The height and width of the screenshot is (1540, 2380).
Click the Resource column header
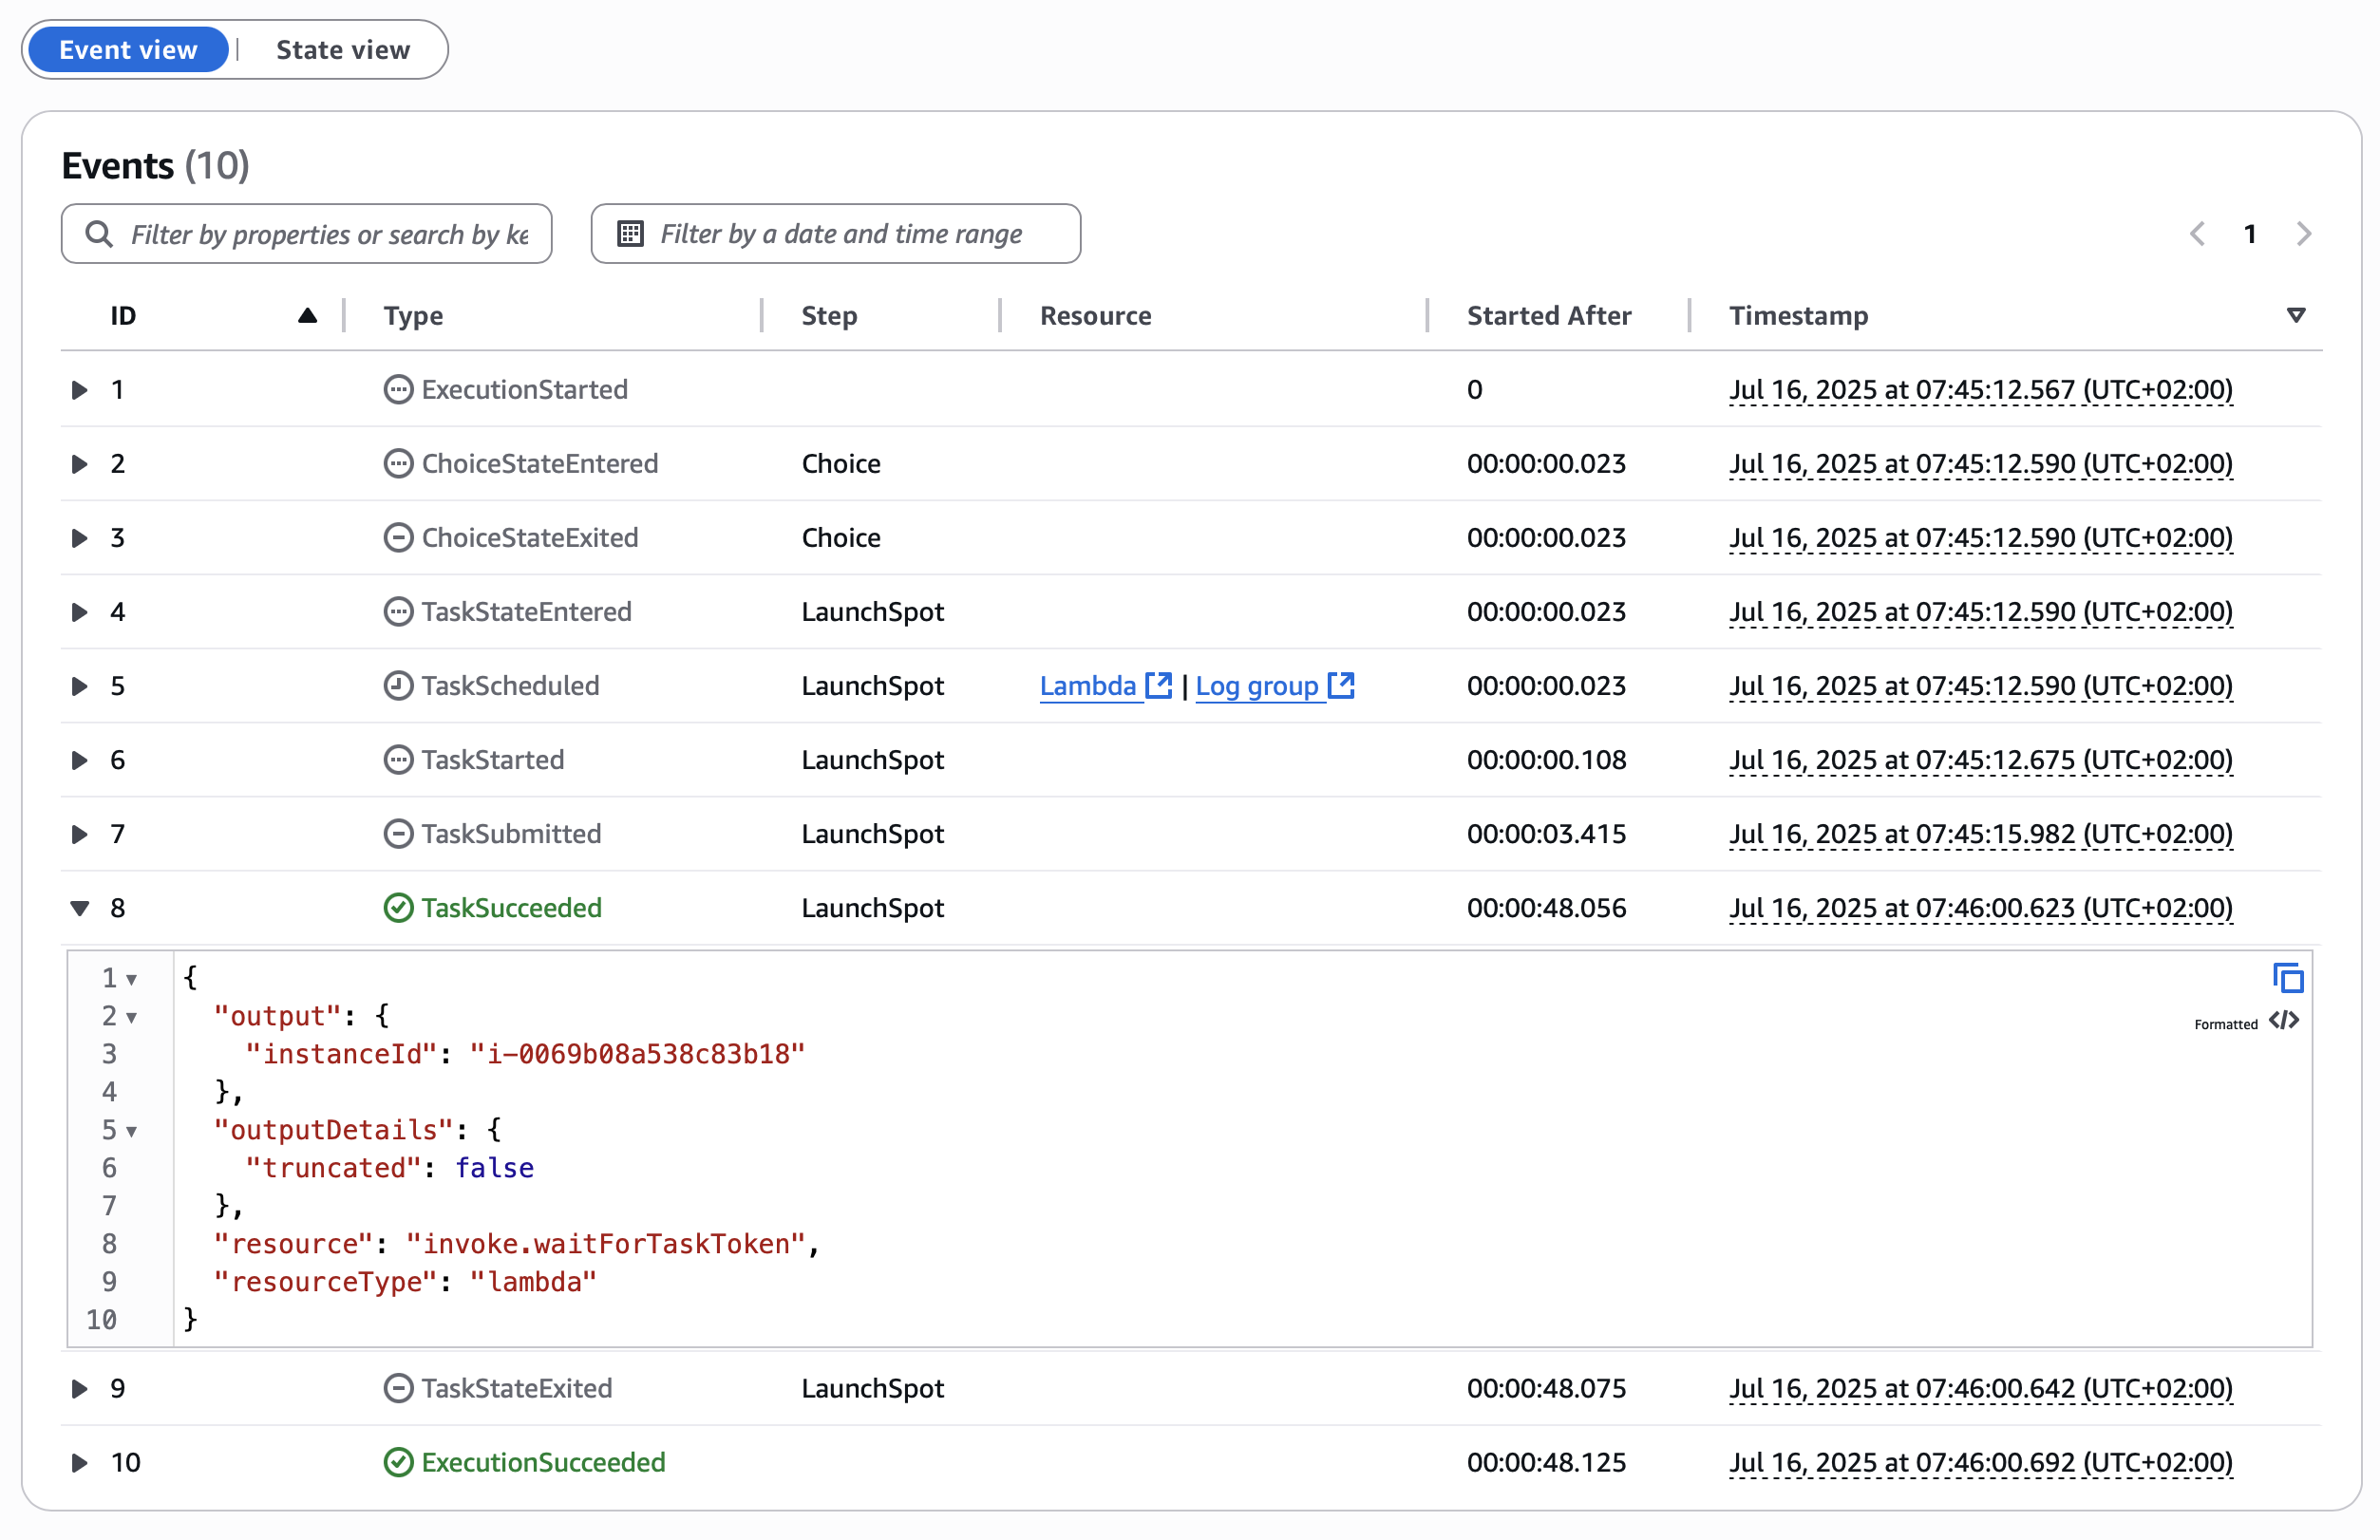point(1095,316)
